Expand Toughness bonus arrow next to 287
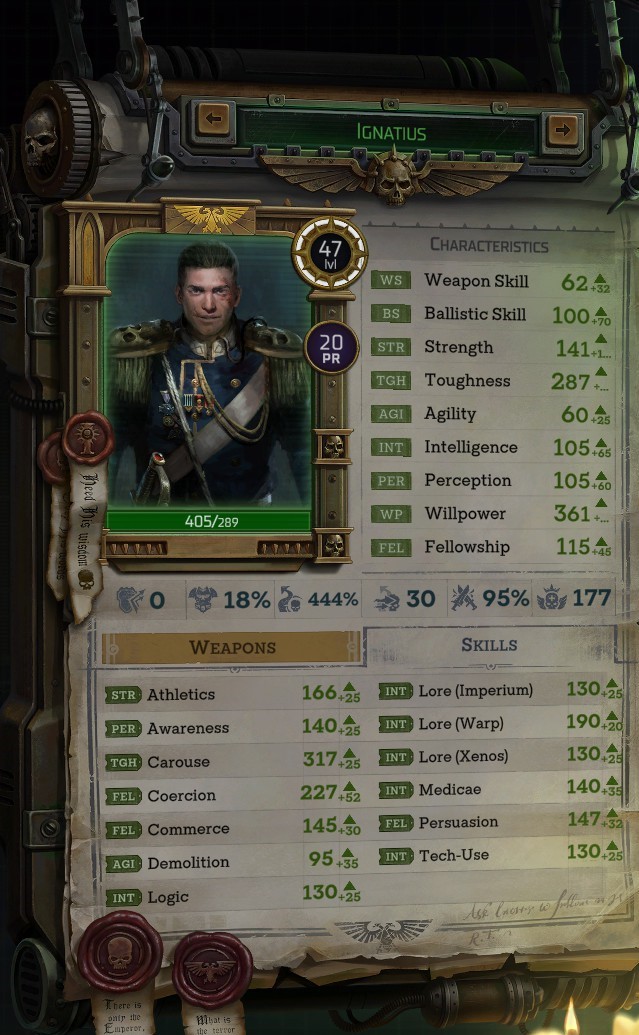This screenshot has height=1035, width=639. (x=601, y=380)
